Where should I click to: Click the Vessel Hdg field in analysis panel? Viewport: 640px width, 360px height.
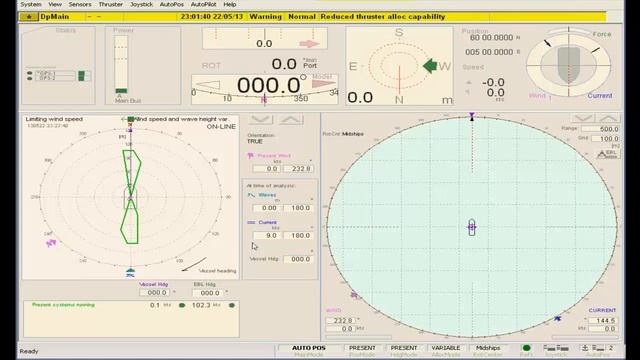click(298, 259)
